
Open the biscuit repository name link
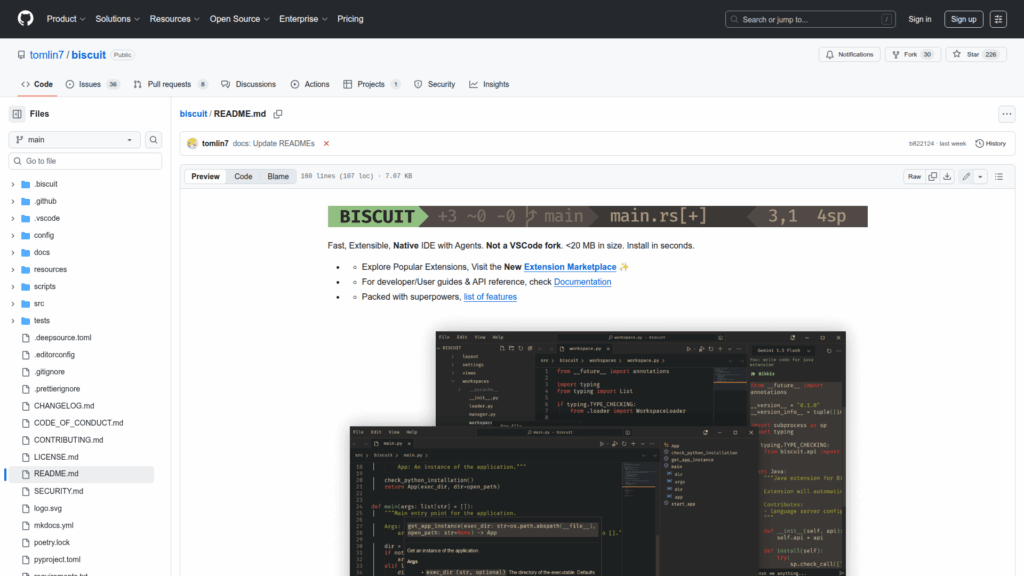[89, 55]
